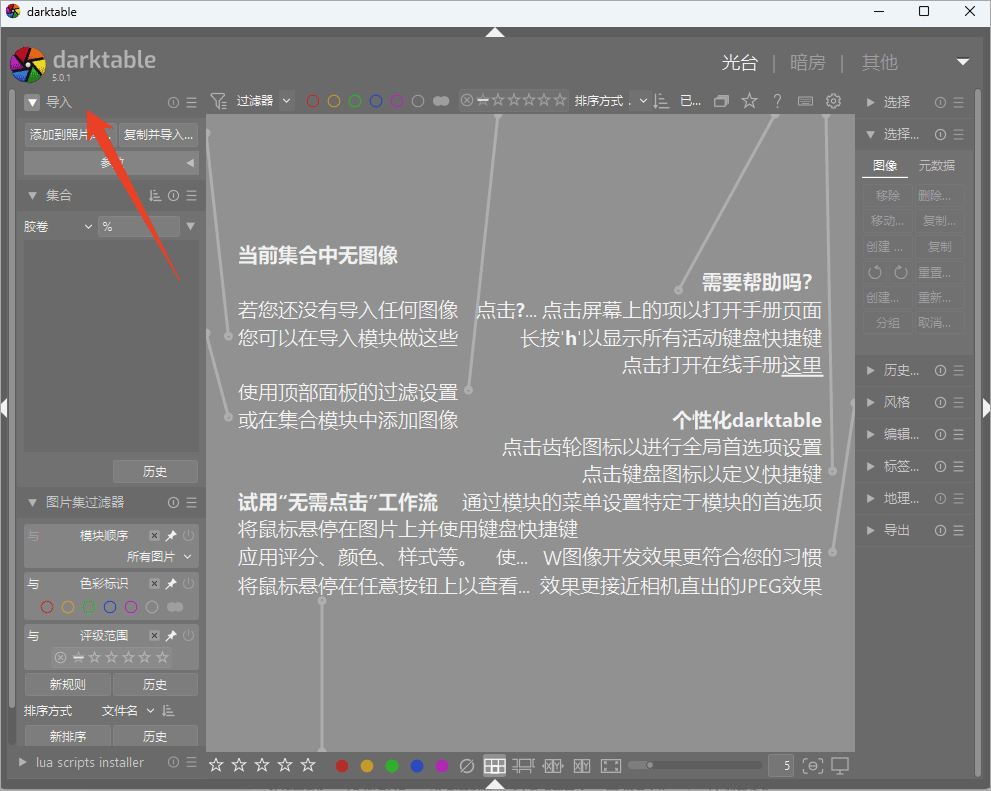This screenshot has width=991, height=791.
Task: Select the filemanager grid view icon
Action: 494,765
